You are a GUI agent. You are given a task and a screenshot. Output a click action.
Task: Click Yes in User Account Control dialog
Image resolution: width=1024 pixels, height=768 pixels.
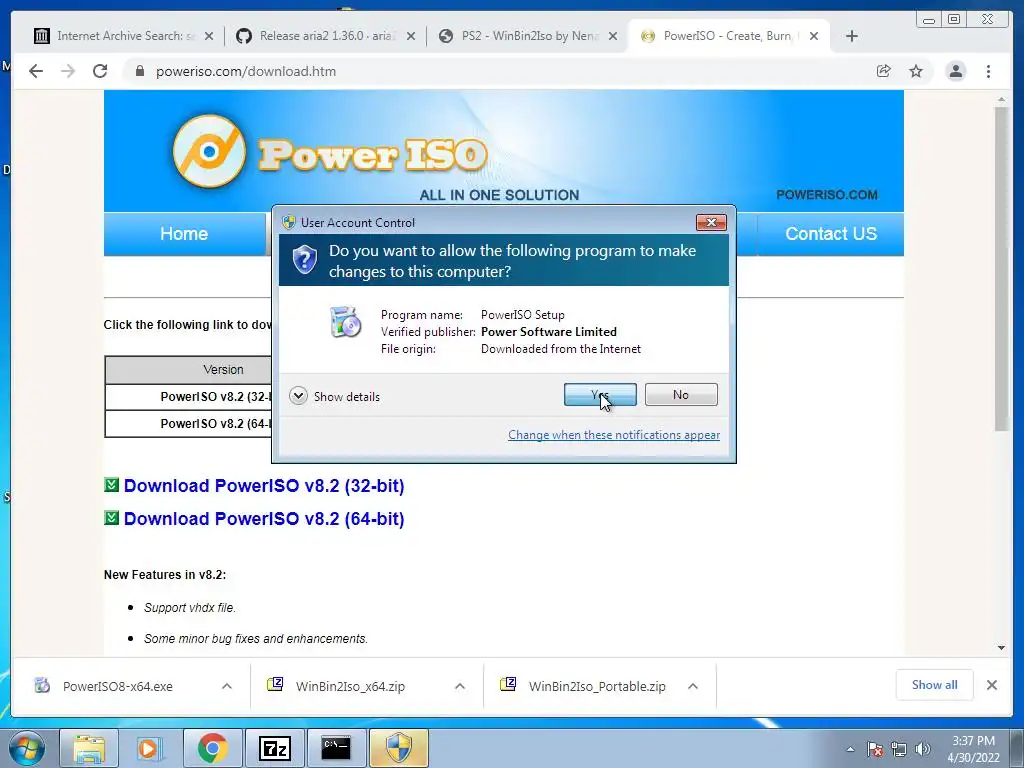click(600, 394)
